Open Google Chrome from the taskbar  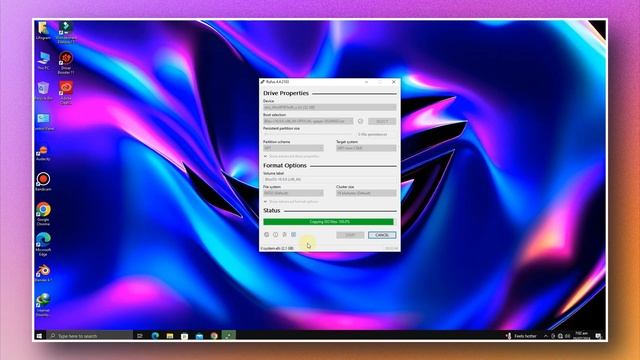(x=214, y=336)
